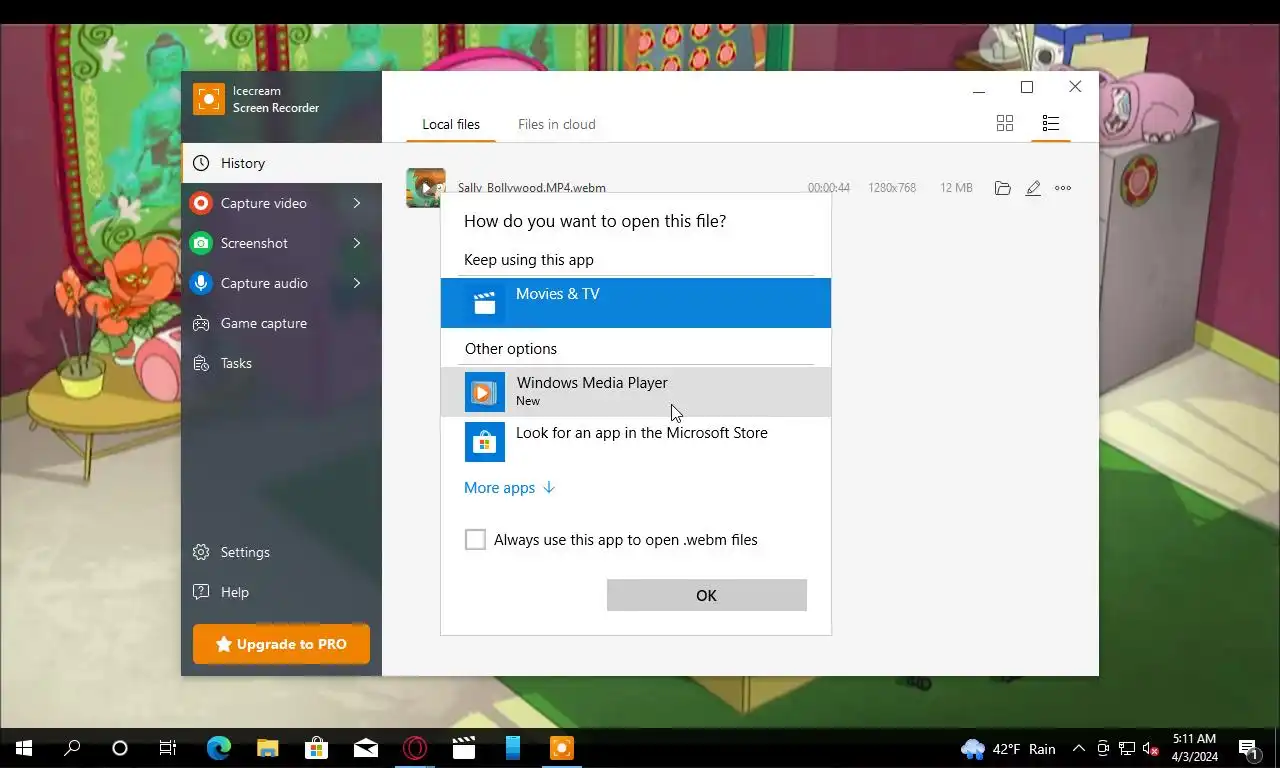Click the green Screenshot camera icon

[x=201, y=243]
